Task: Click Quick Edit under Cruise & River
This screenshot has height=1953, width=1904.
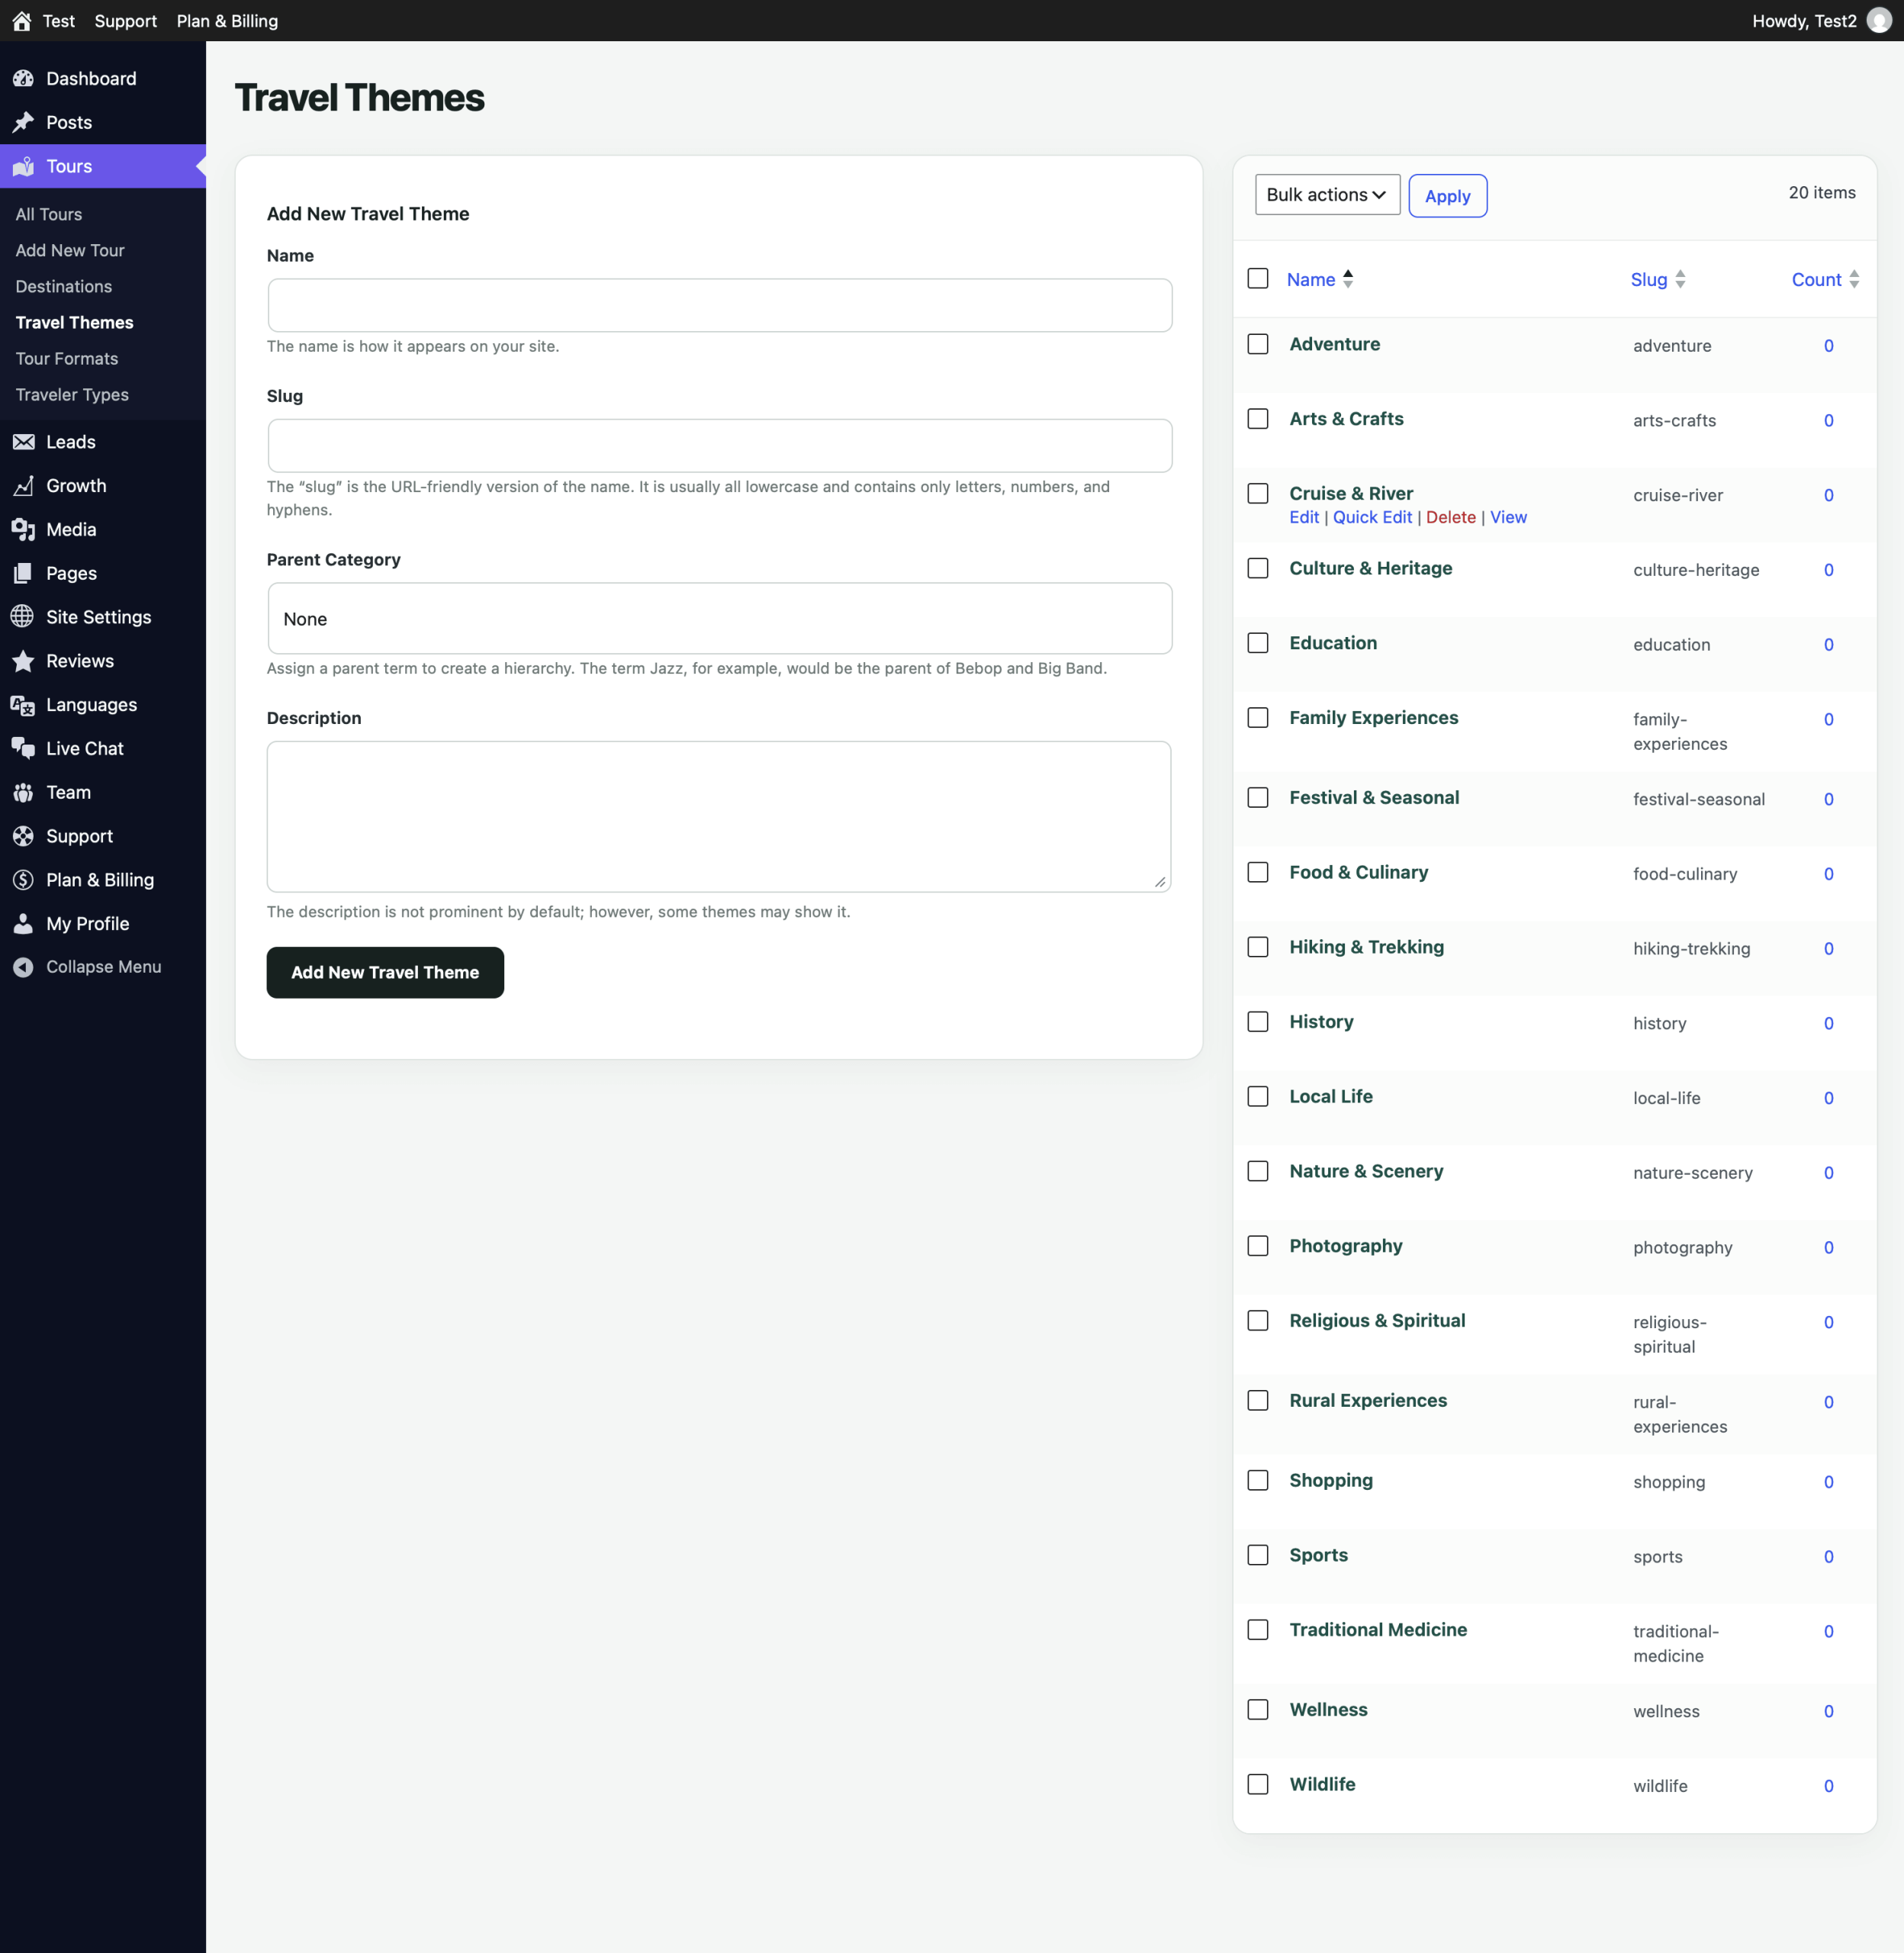Action: click(x=1372, y=517)
